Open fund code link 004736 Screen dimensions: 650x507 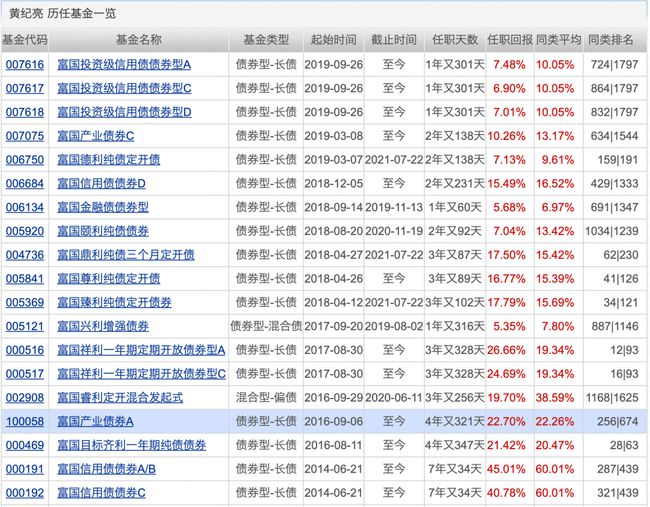[x=25, y=255]
